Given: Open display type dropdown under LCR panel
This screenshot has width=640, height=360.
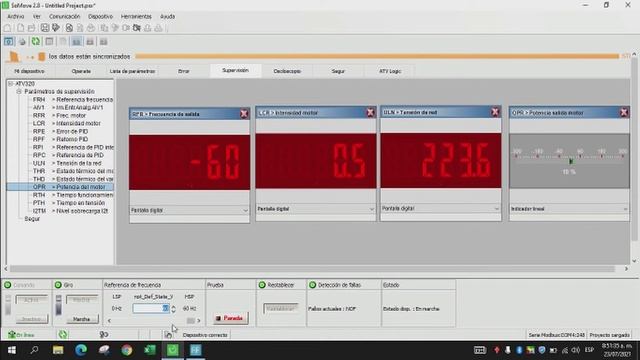Looking at the screenshot, I should [316, 209].
